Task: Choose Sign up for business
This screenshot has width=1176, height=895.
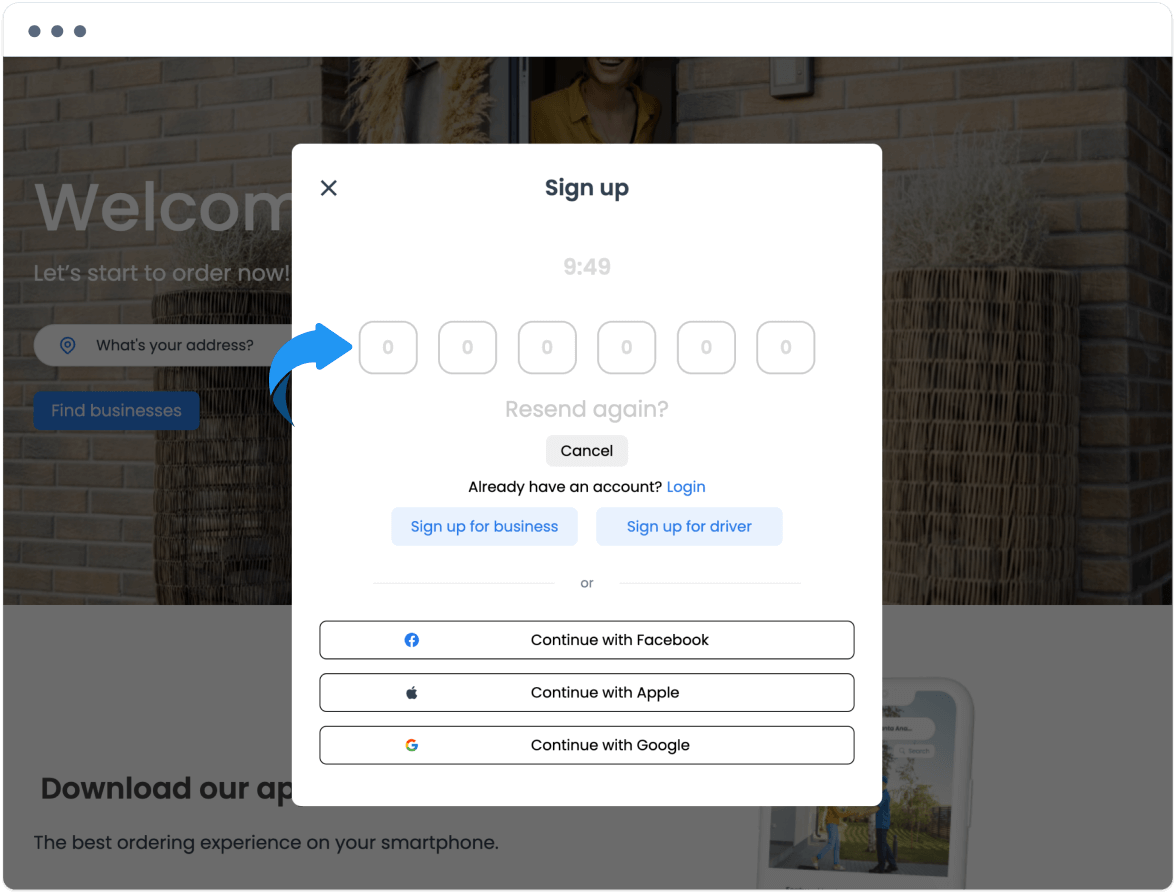Action: point(484,527)
